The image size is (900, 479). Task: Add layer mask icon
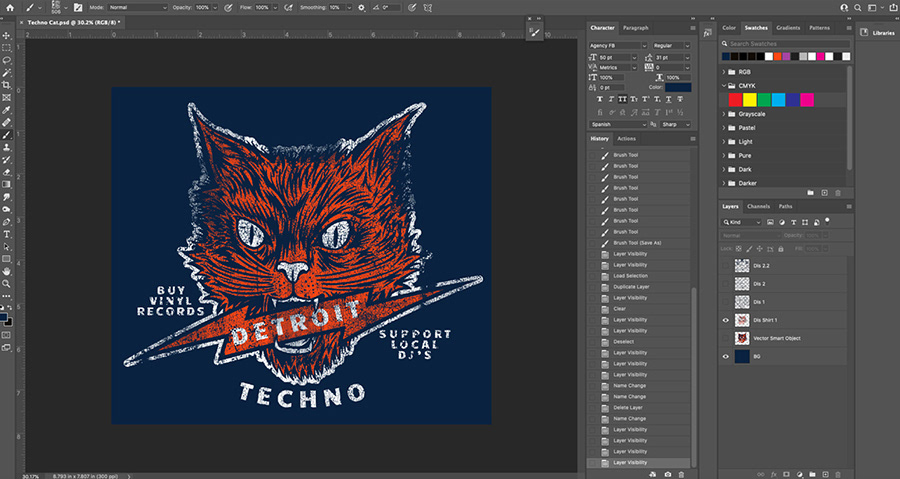[x=786, y=474]
